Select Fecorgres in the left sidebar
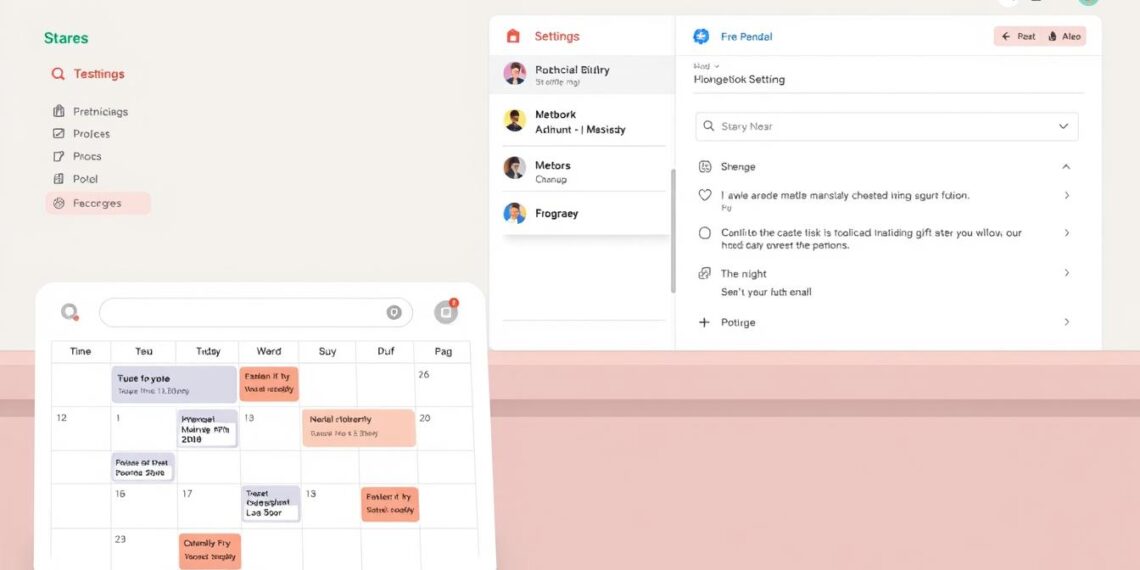The height and width of the screenshot is (570, 1140). [x=98, y=203]
